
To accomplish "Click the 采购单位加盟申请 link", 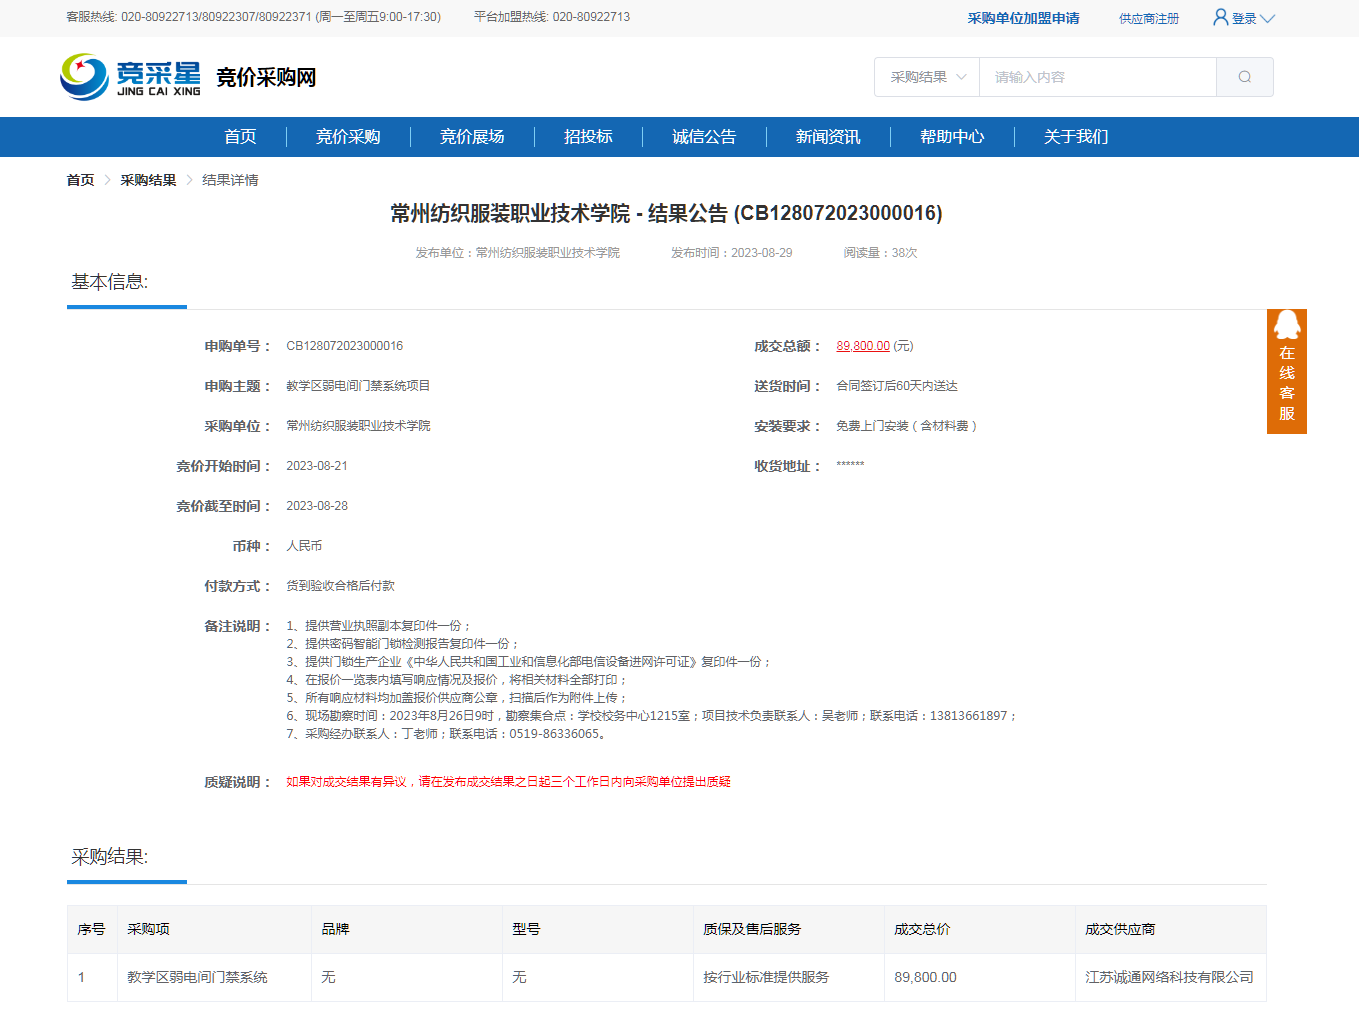I will [1023, 18].
